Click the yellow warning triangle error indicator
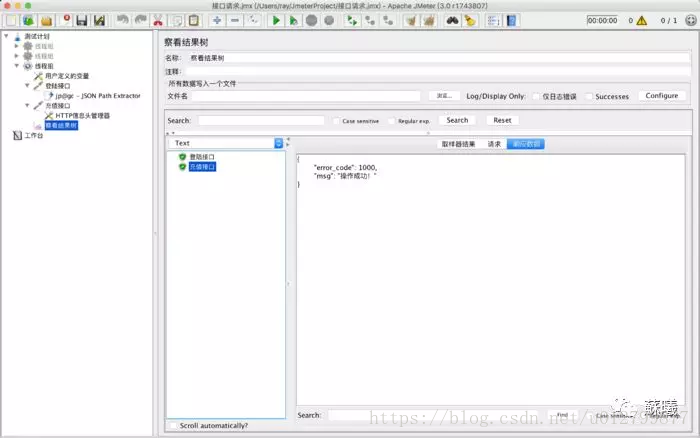The width and height of the screenshot is (700, 438). pos(642,21)
